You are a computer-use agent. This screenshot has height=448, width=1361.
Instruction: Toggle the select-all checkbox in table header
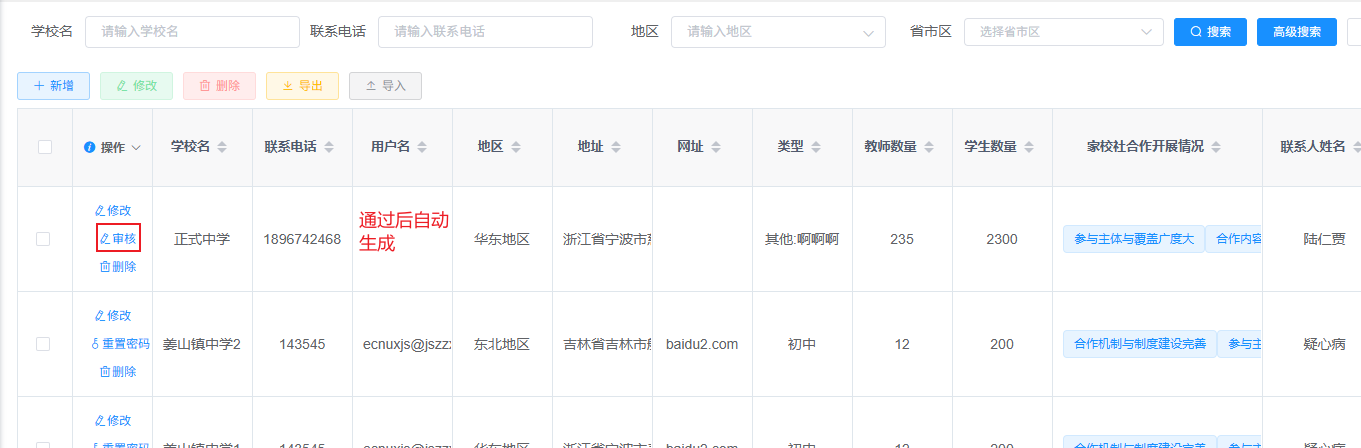45,147
